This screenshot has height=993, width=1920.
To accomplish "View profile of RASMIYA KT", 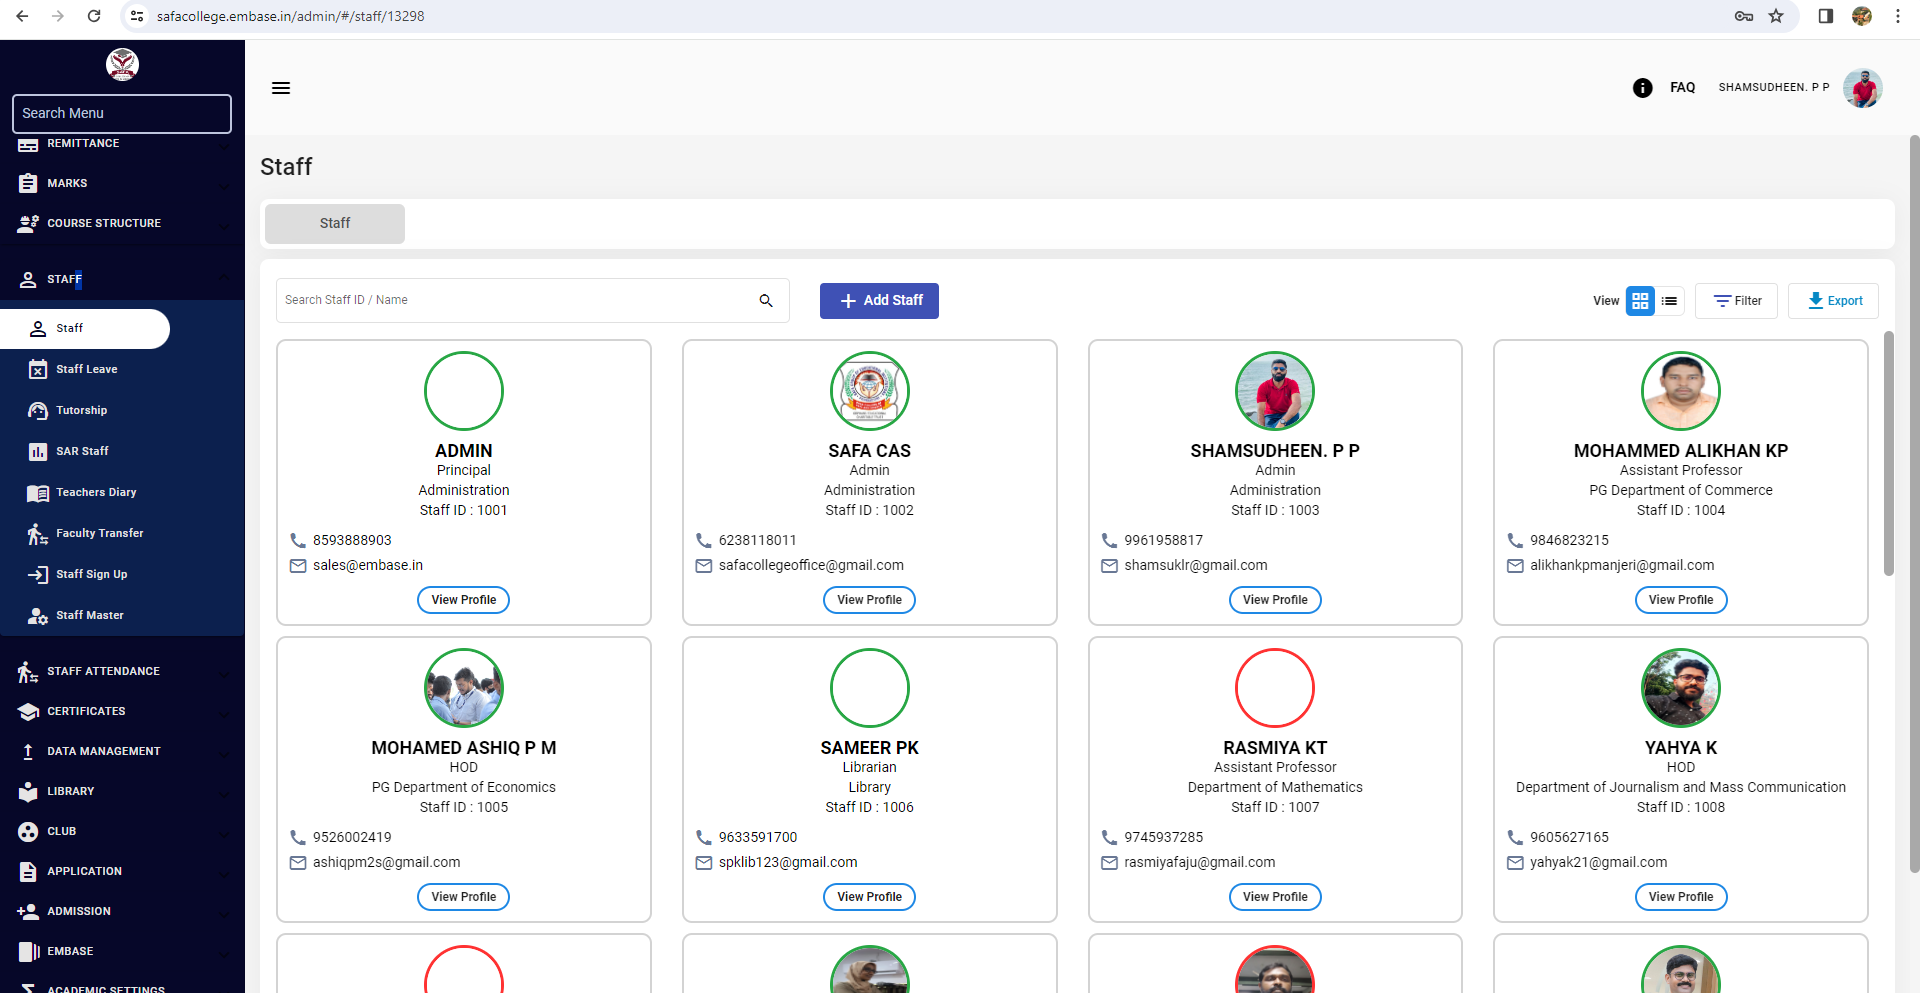I will click(1275, 897).
